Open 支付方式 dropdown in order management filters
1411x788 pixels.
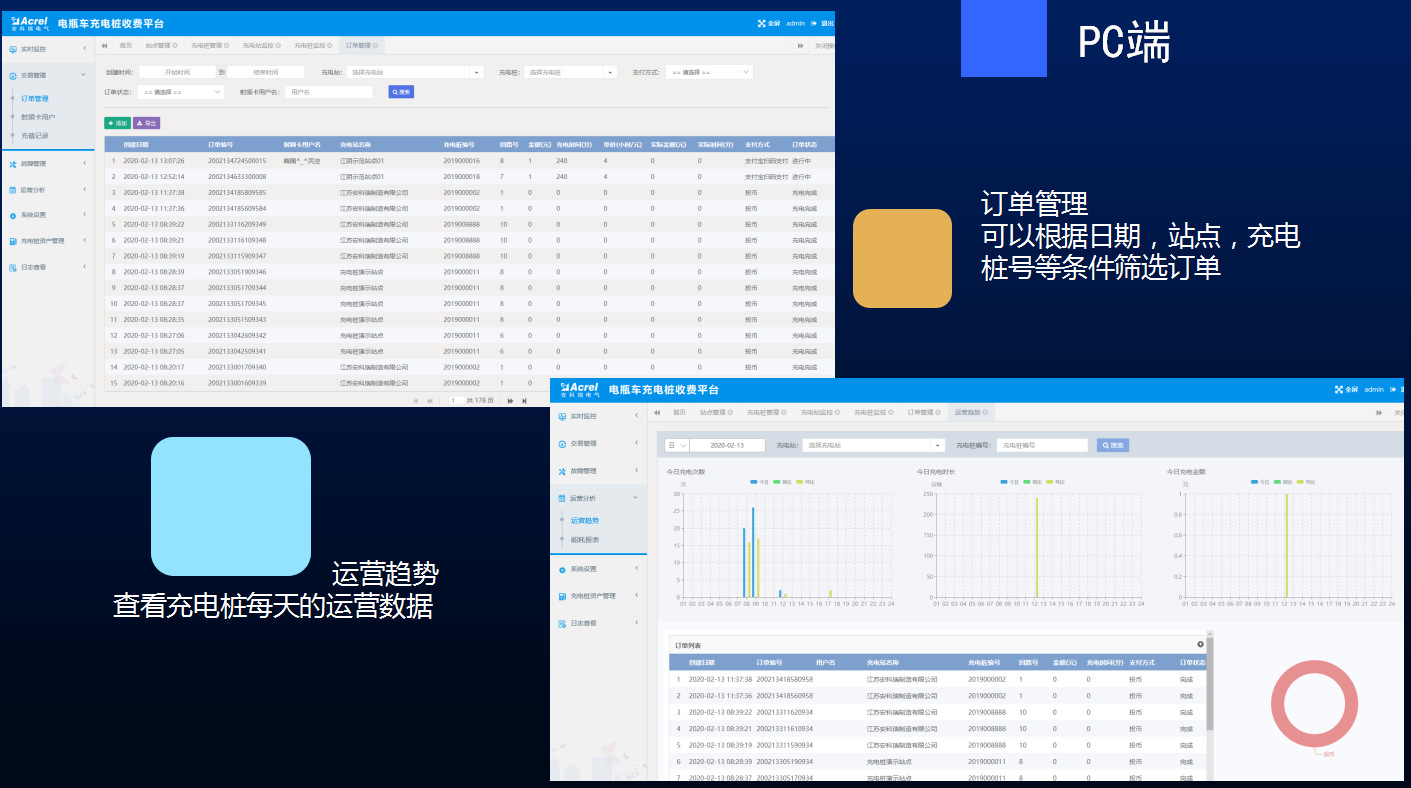point(709,72)
